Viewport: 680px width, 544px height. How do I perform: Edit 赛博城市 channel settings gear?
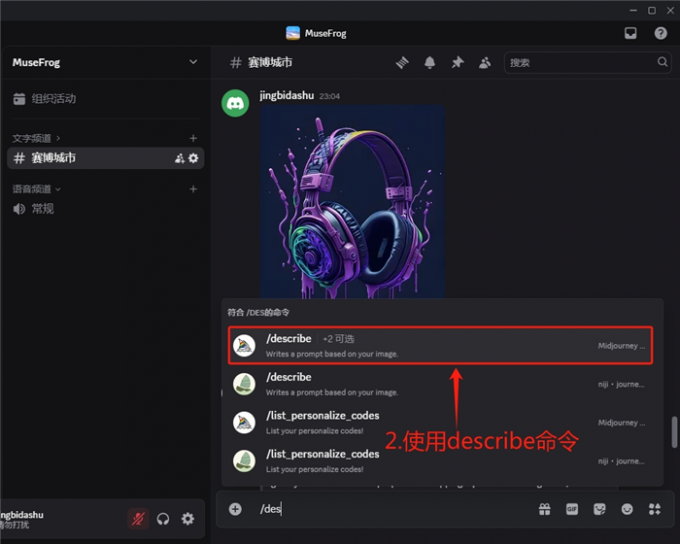click(x=193, y=158)
